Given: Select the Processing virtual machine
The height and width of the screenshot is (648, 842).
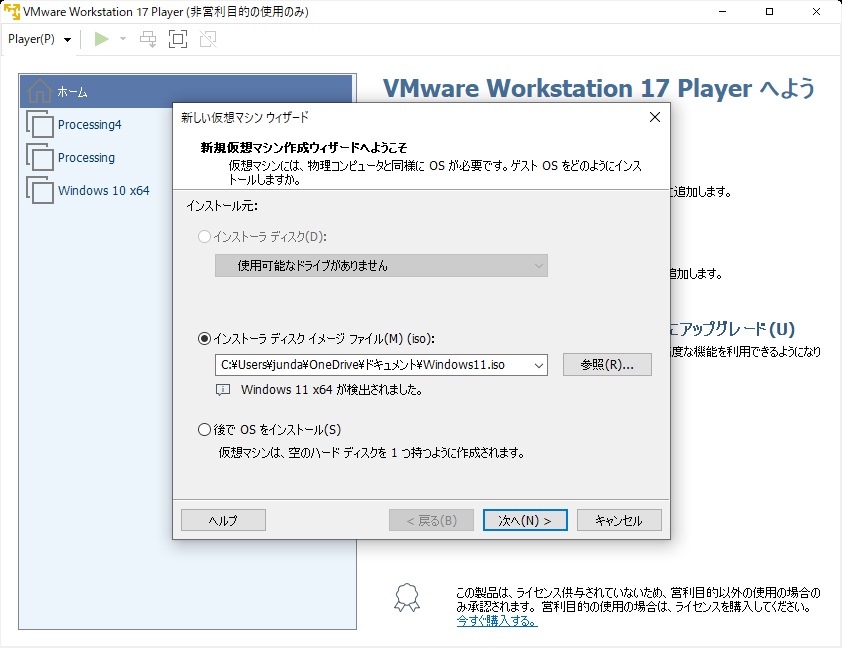Looking at the screenshot, I should 86,158.
